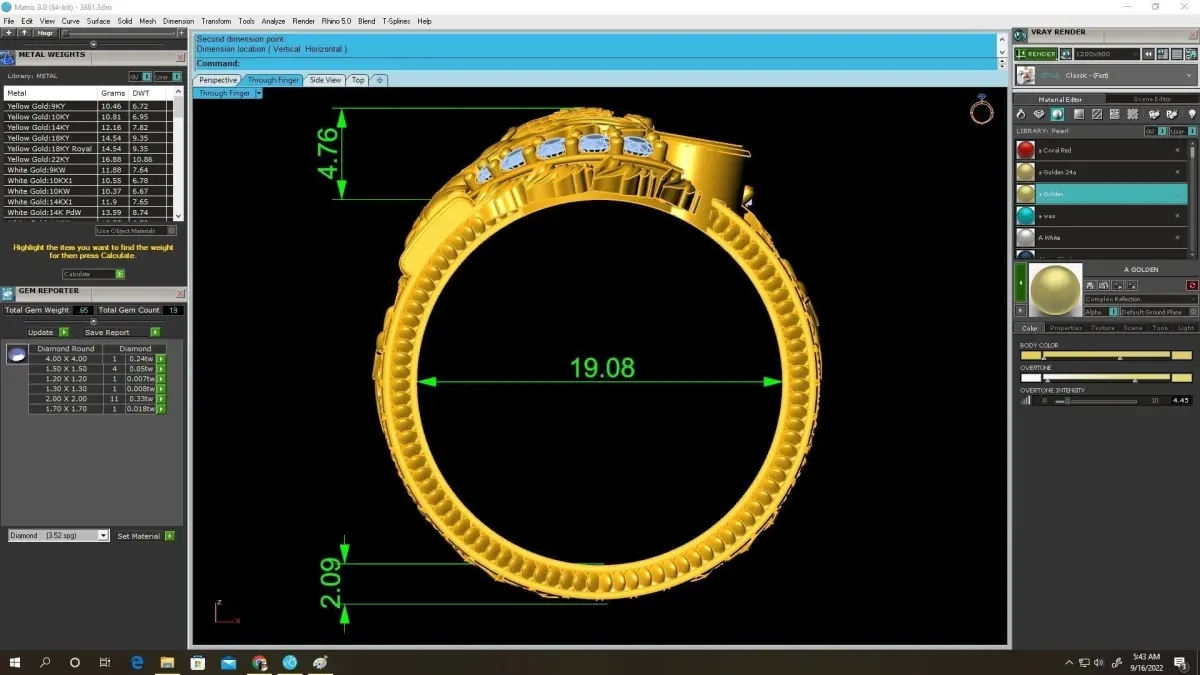Click the green V-Ray RENDER button
Screen dimensions: 1200x675
point(1035,54)
